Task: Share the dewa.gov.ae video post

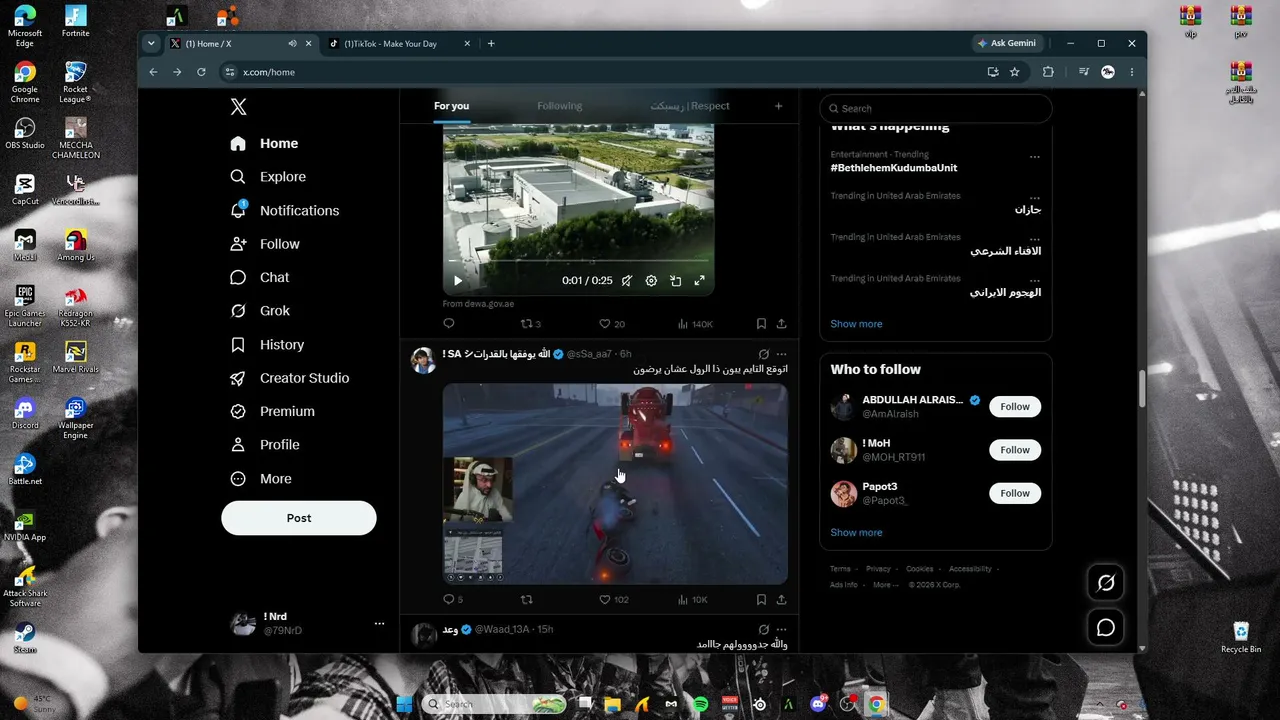Action: (x=781, y=324)
